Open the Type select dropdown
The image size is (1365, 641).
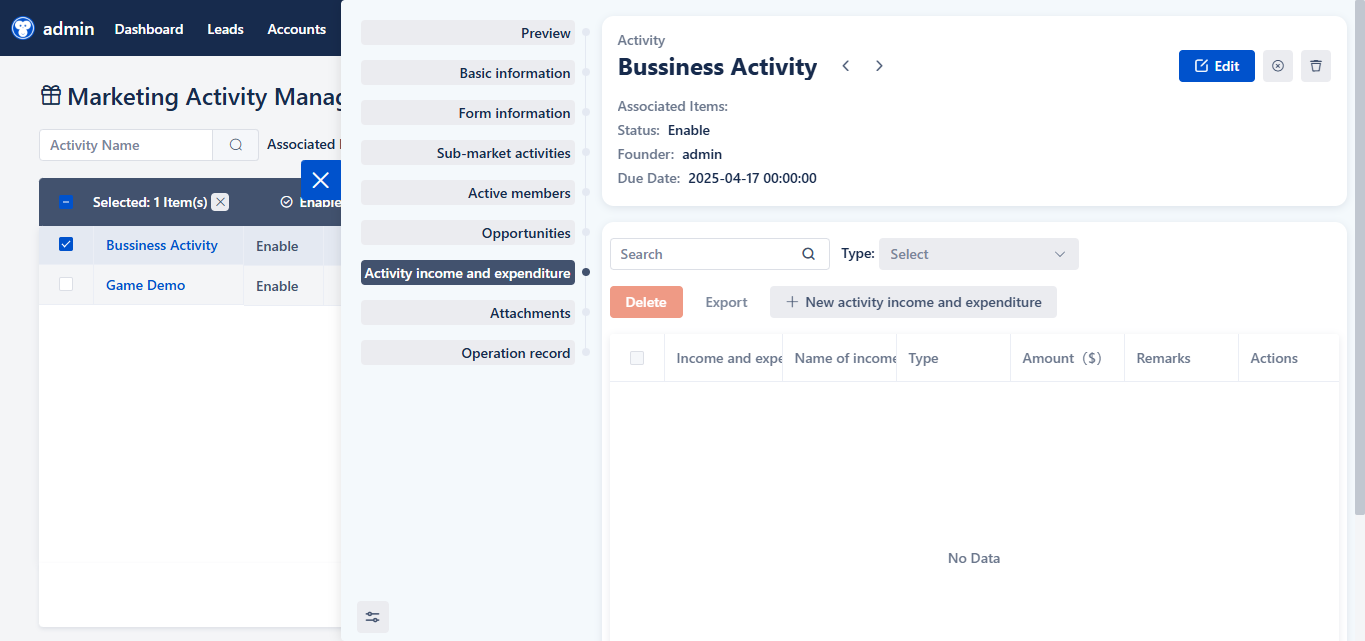coord(977,254)
